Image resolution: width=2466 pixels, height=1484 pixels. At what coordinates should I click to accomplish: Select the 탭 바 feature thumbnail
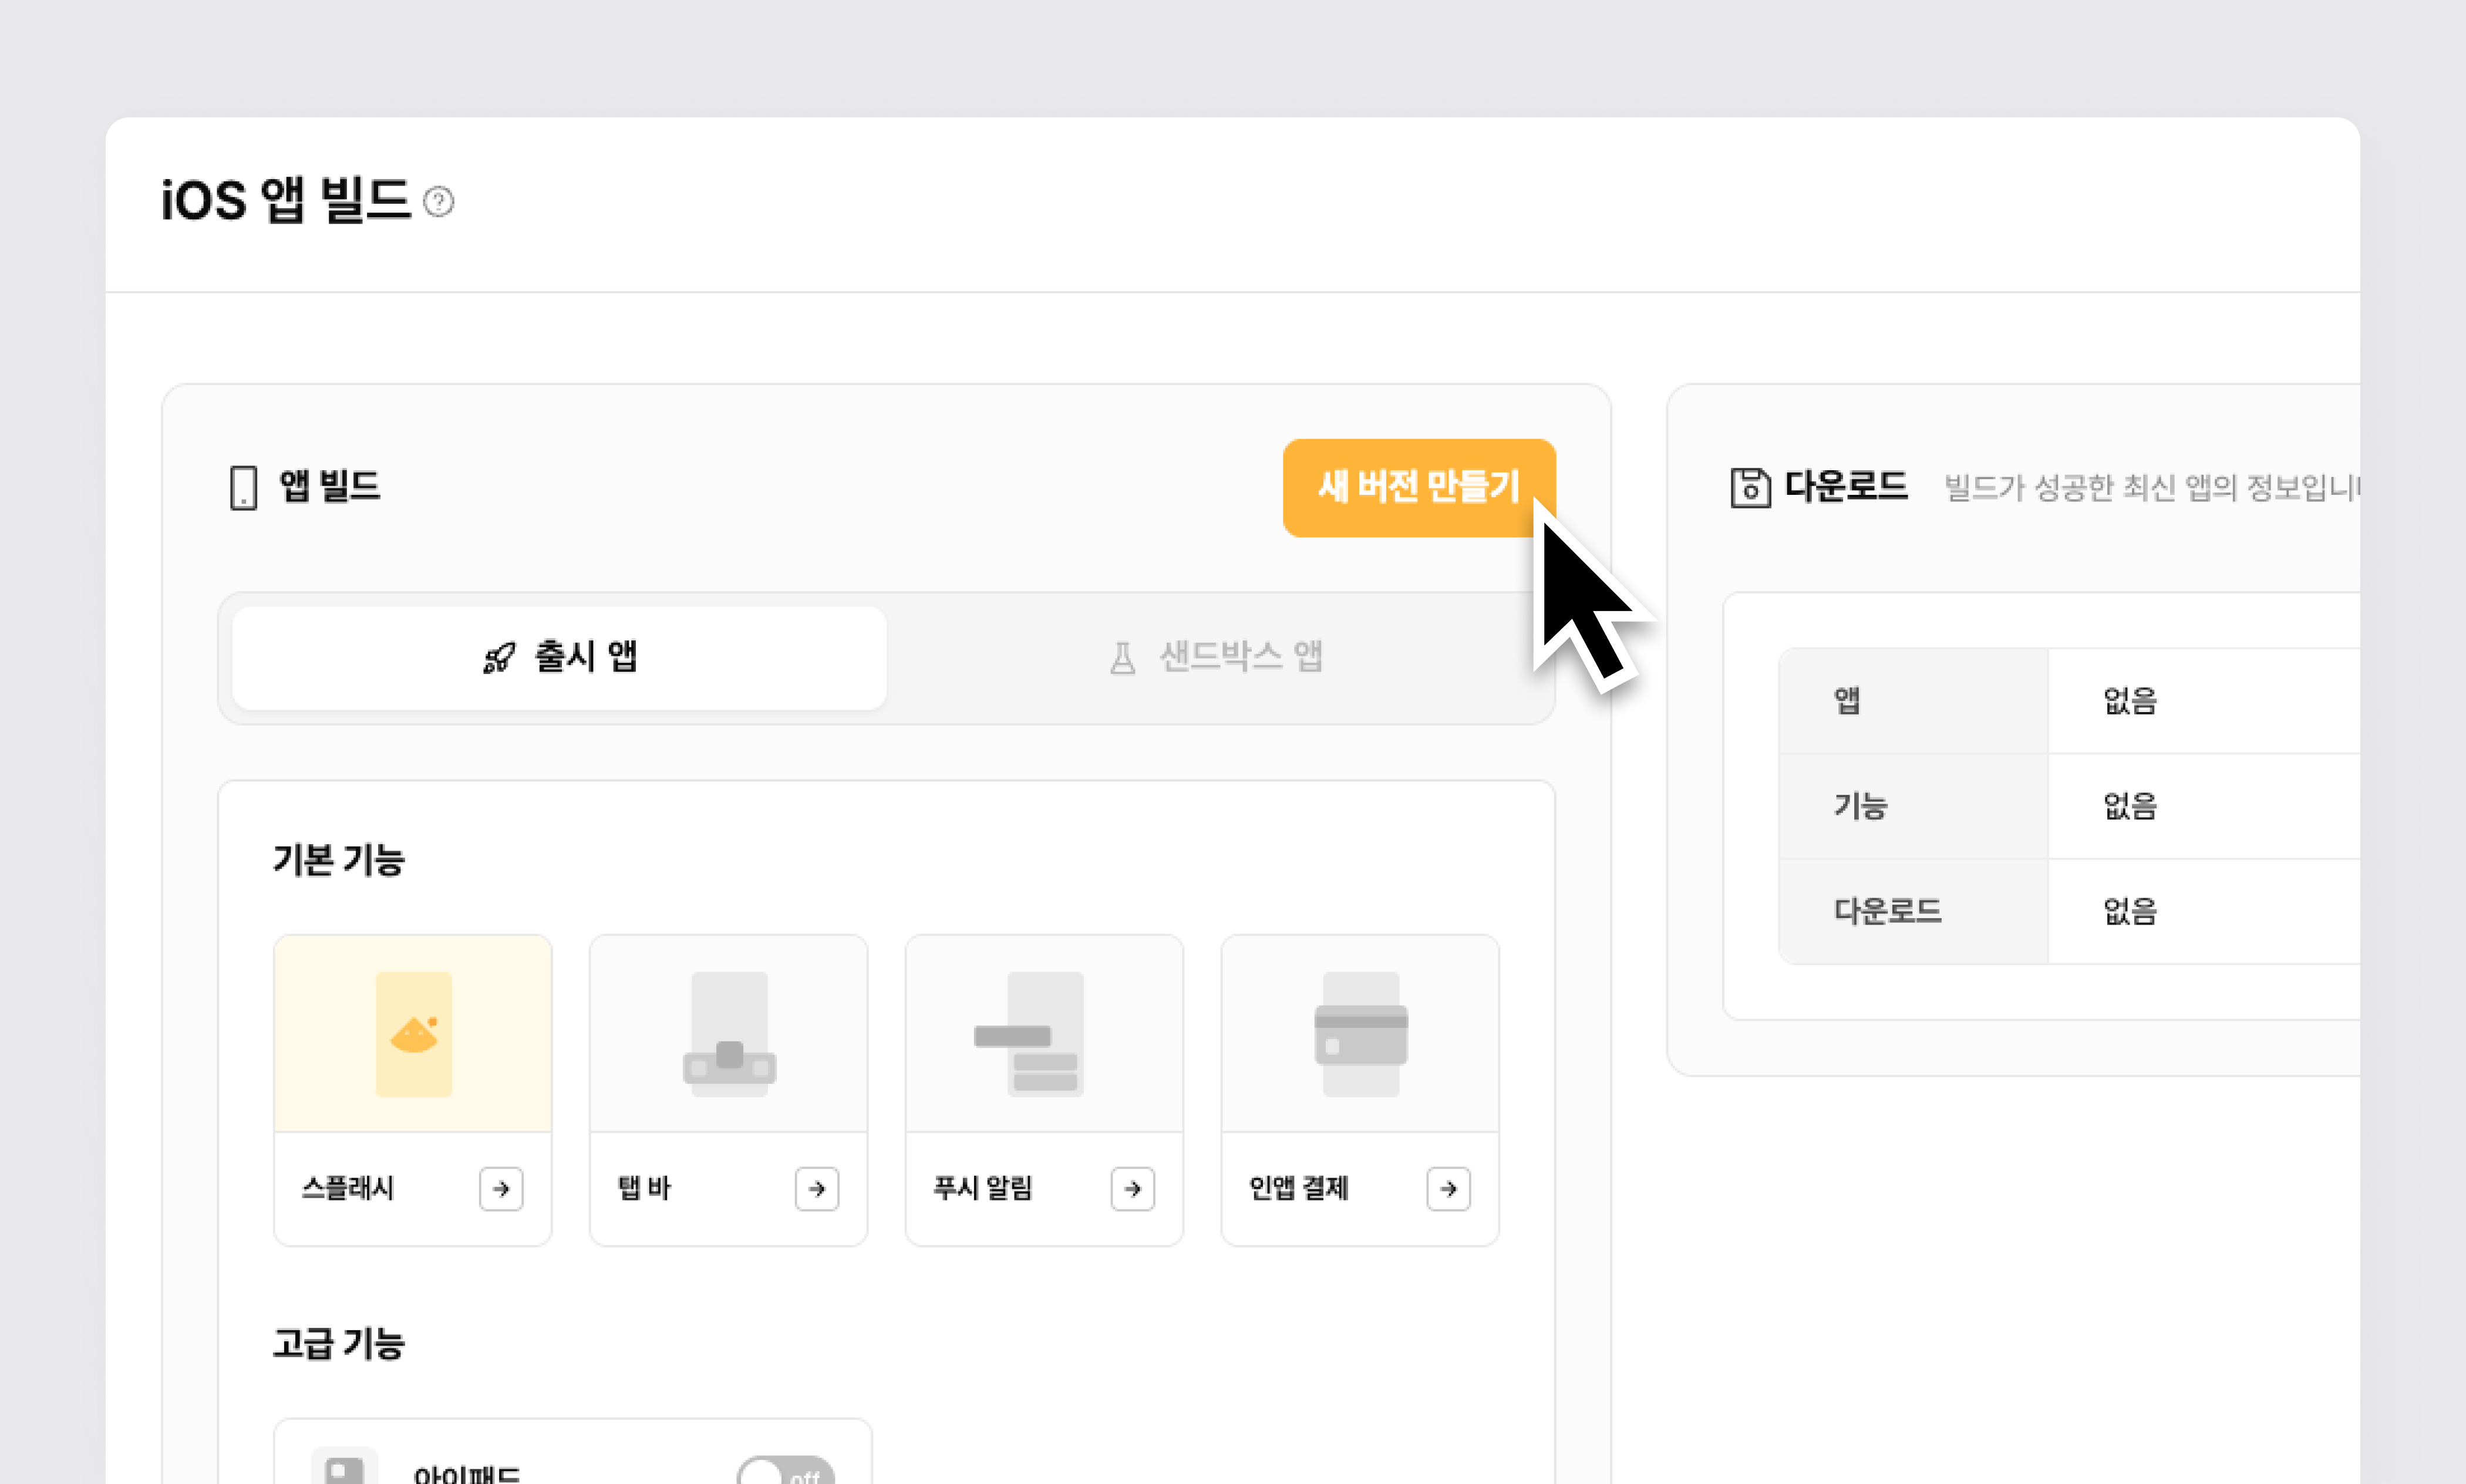point(729,1034)
